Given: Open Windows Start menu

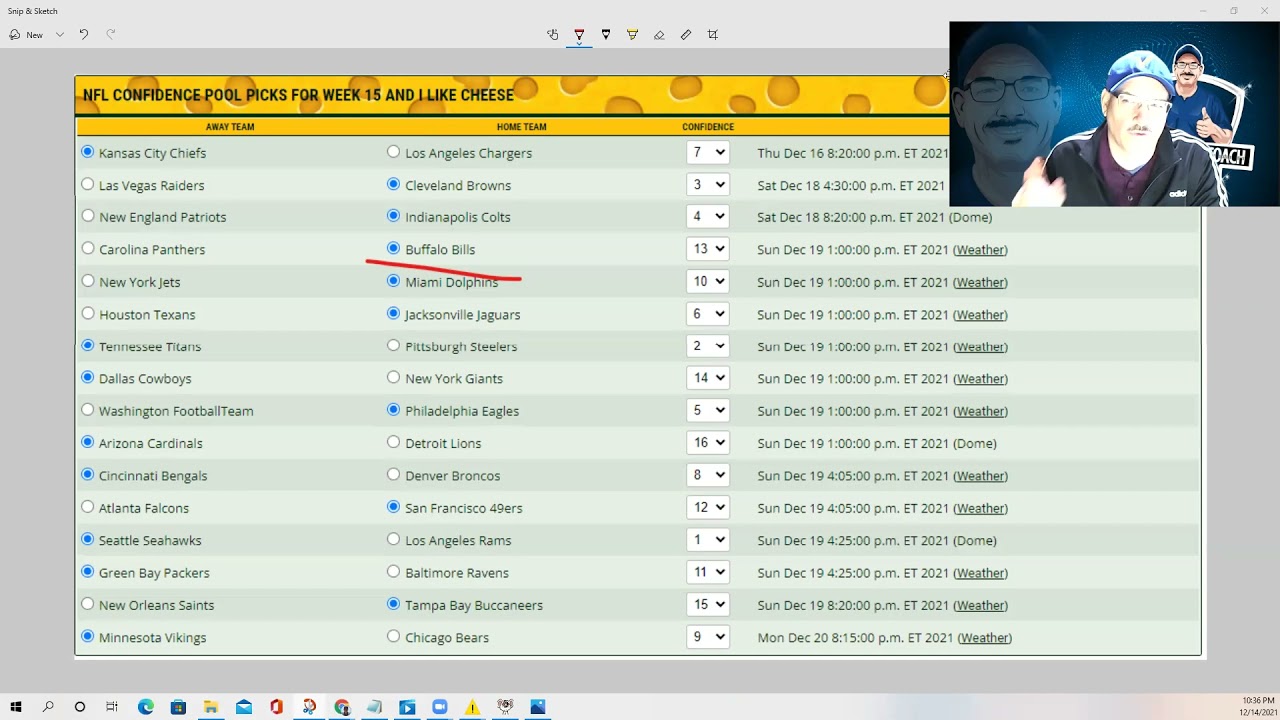Looking at the screenshot, I should (16, 707).
